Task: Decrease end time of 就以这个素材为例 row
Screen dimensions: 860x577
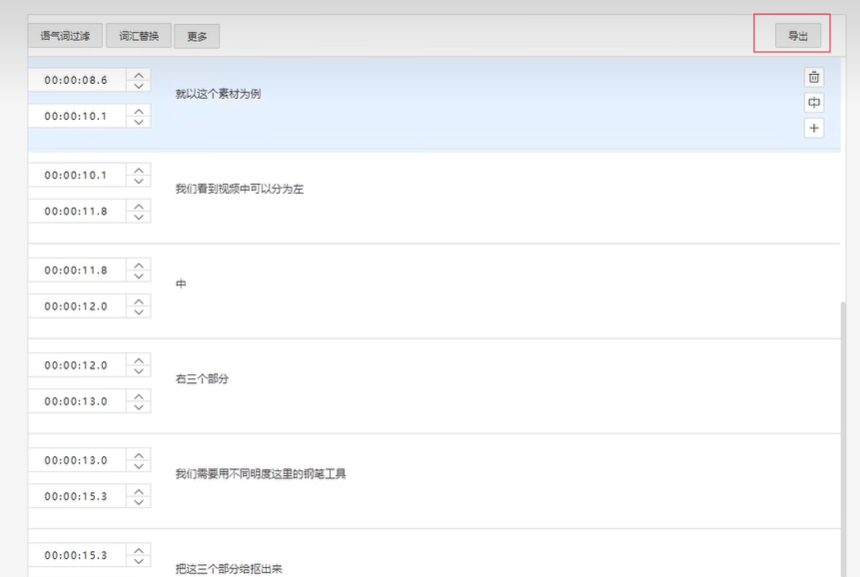Action: pyautogui.click(x=139, y=122)
